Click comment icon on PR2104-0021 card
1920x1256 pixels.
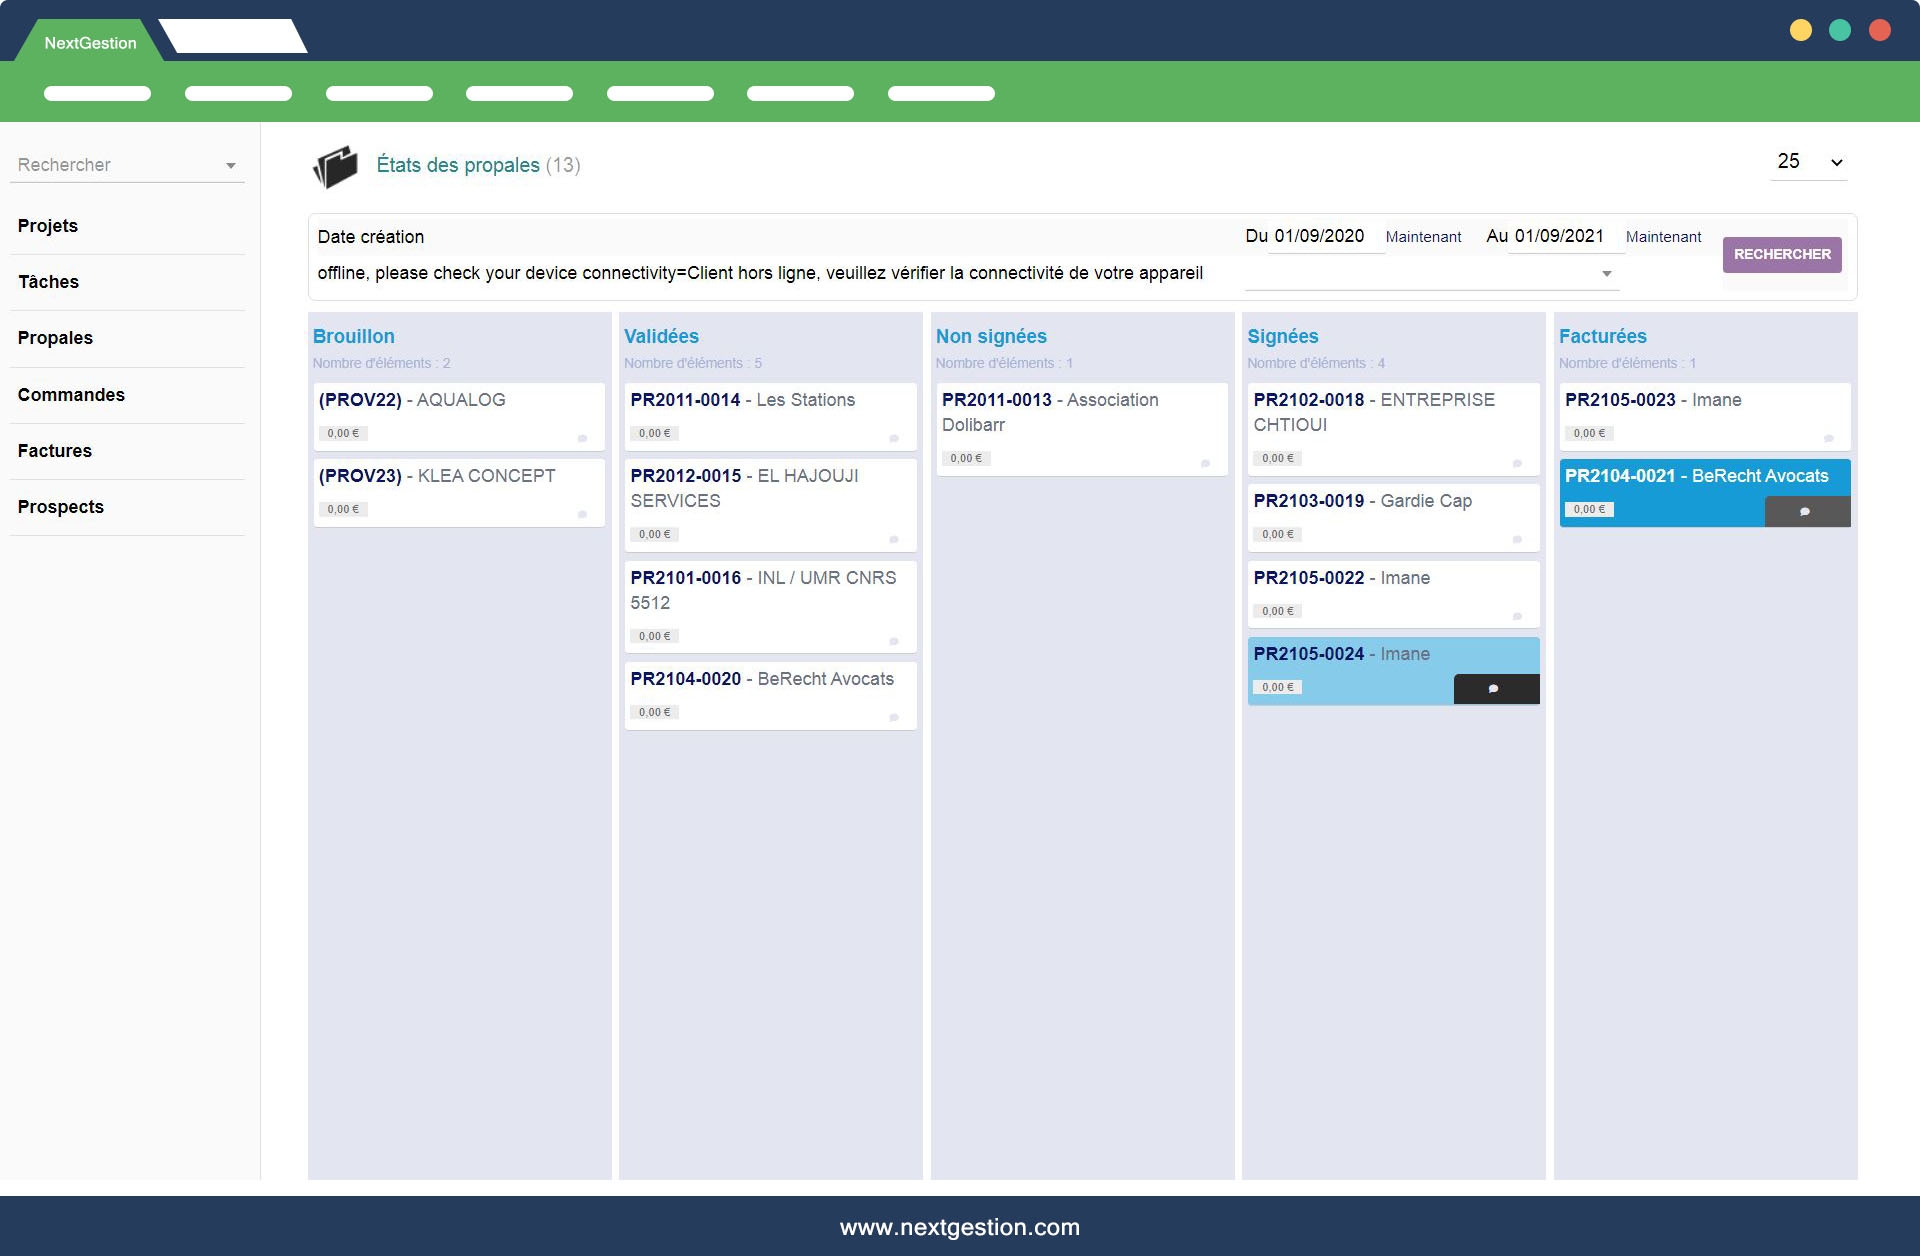click(1805, 512)
